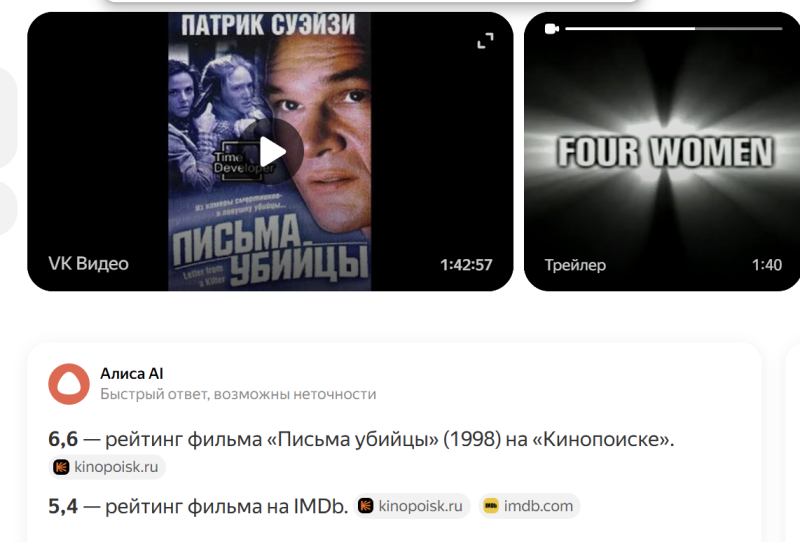
Task: Open the Алиса AI heading
Action: [132, 374]
